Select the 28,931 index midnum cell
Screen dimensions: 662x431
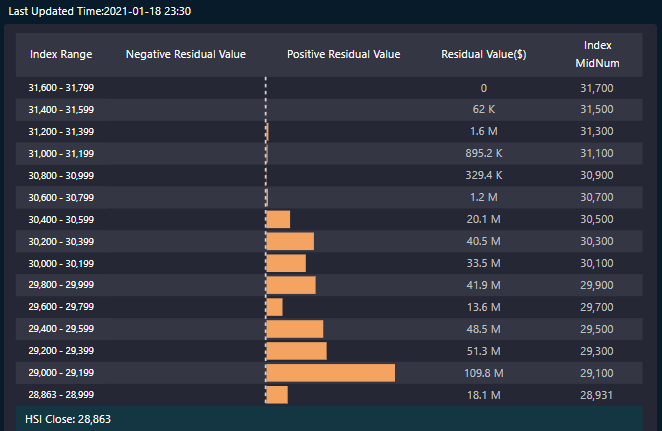596,395
